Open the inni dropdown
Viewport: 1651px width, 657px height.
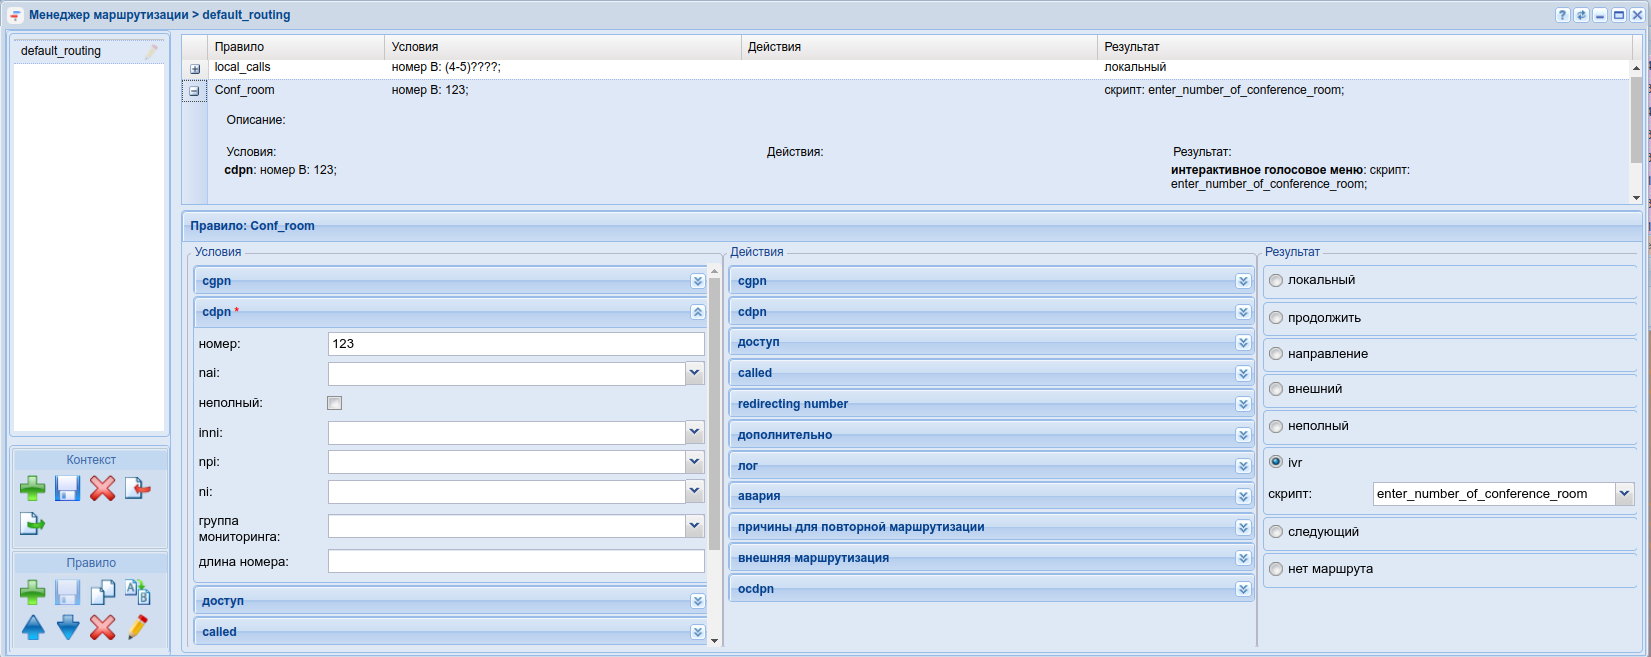(x=694, y=432)
